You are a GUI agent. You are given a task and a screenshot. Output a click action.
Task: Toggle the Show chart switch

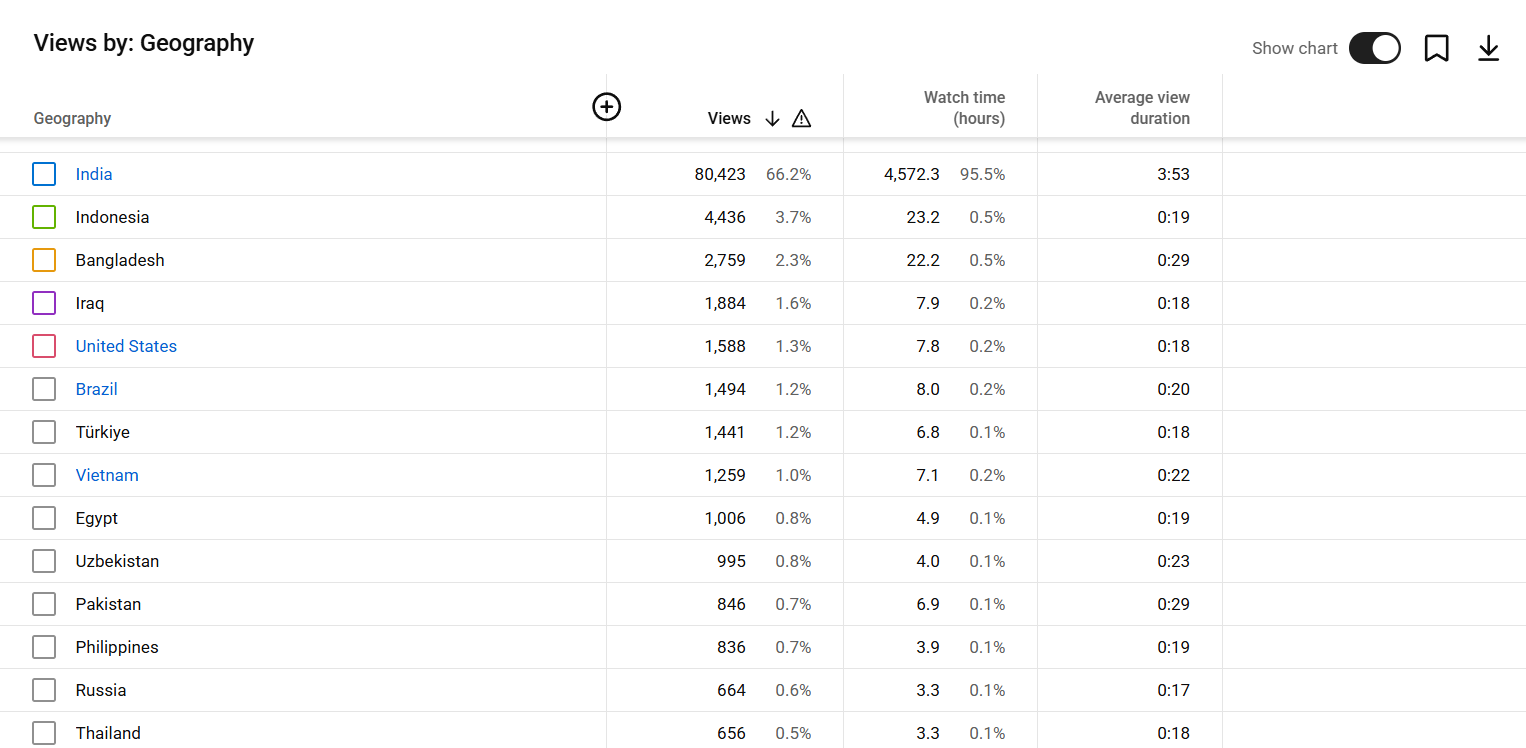pos(1374,48)
